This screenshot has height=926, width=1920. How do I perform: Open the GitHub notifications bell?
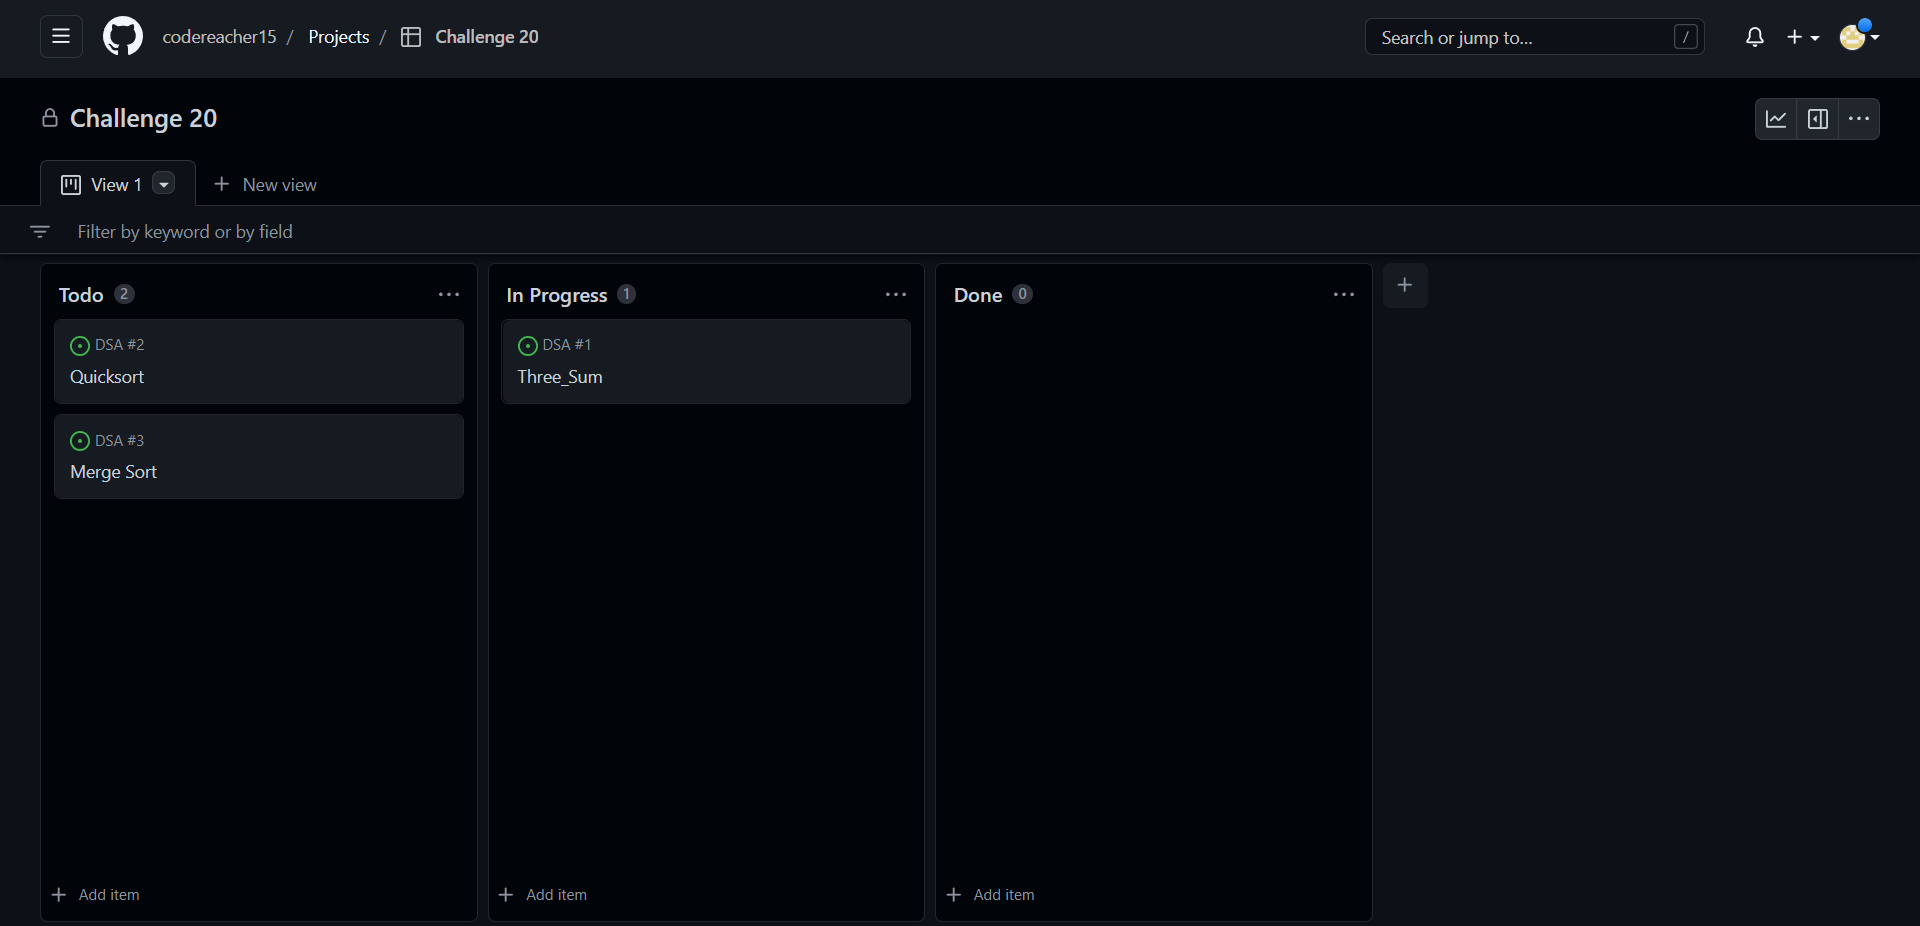(1755, 37)
